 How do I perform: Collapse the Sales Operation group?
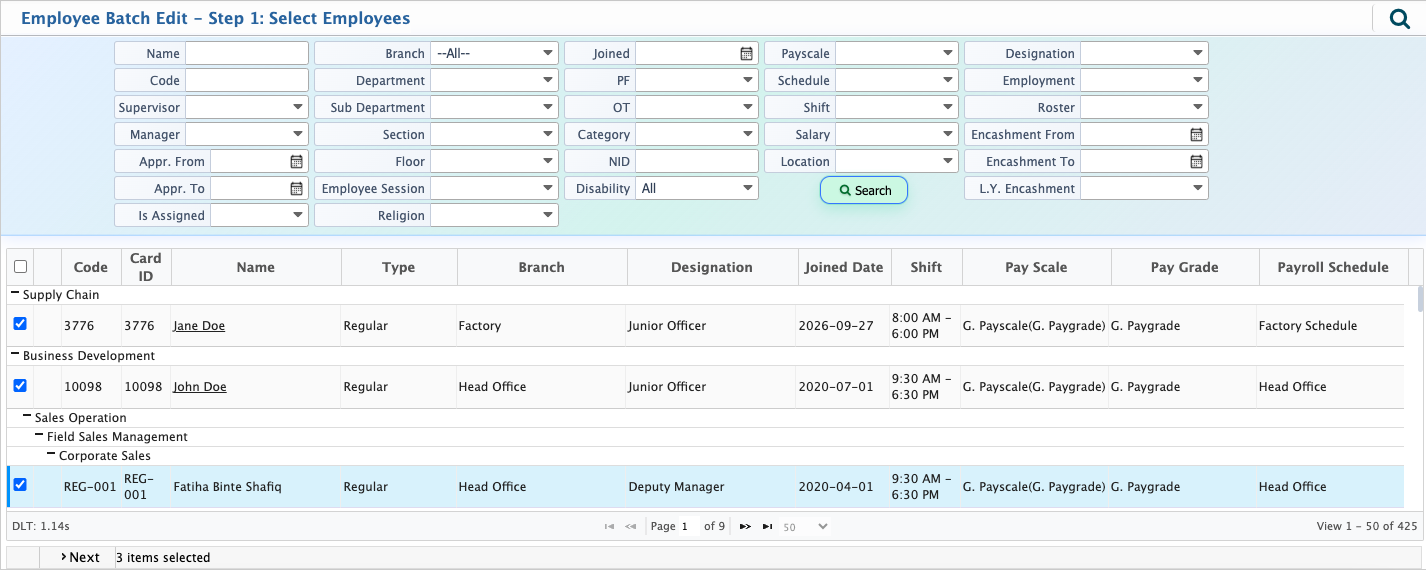click(x=28, y=416)
